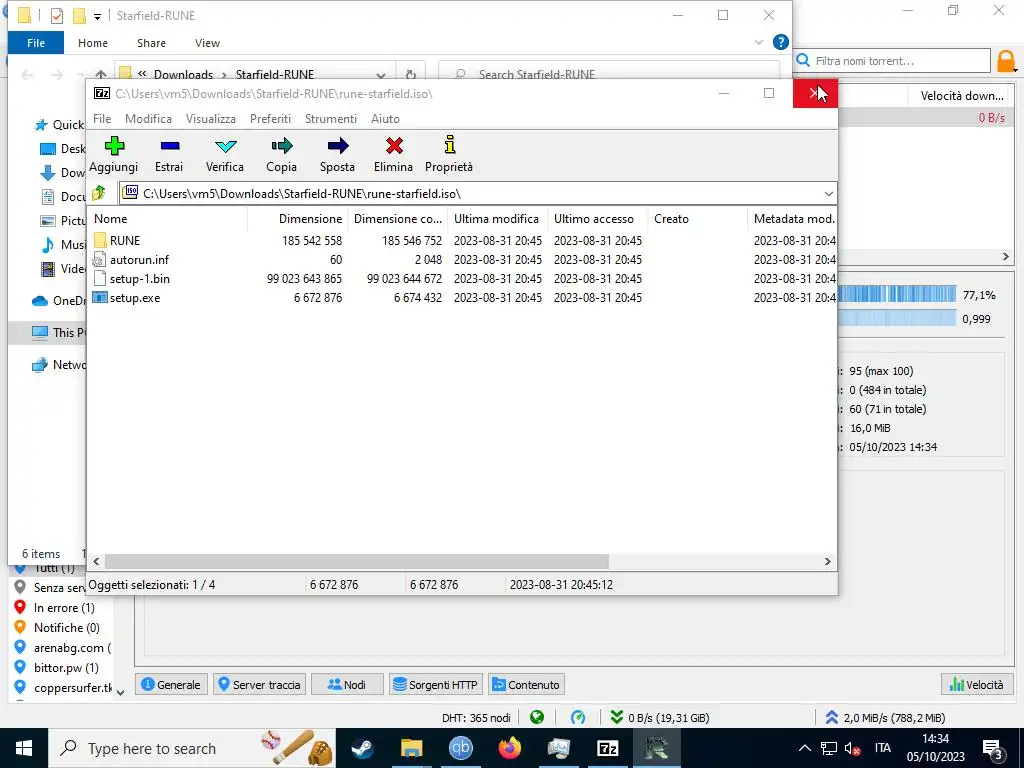Click the muted volume tray icon
The width and height of the screenshot is (1024, 768).
852,748
